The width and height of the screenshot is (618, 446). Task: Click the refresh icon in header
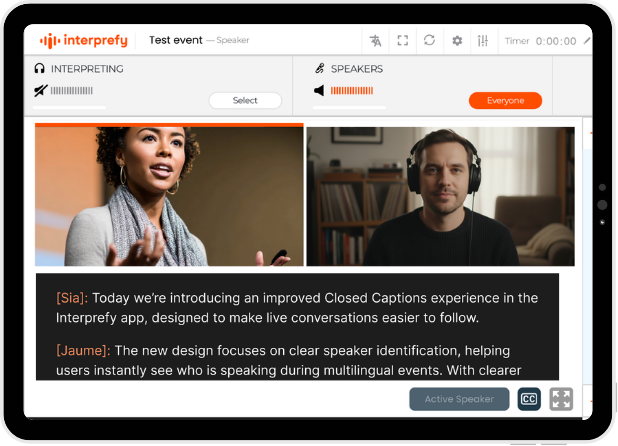[x=429, y=40]
